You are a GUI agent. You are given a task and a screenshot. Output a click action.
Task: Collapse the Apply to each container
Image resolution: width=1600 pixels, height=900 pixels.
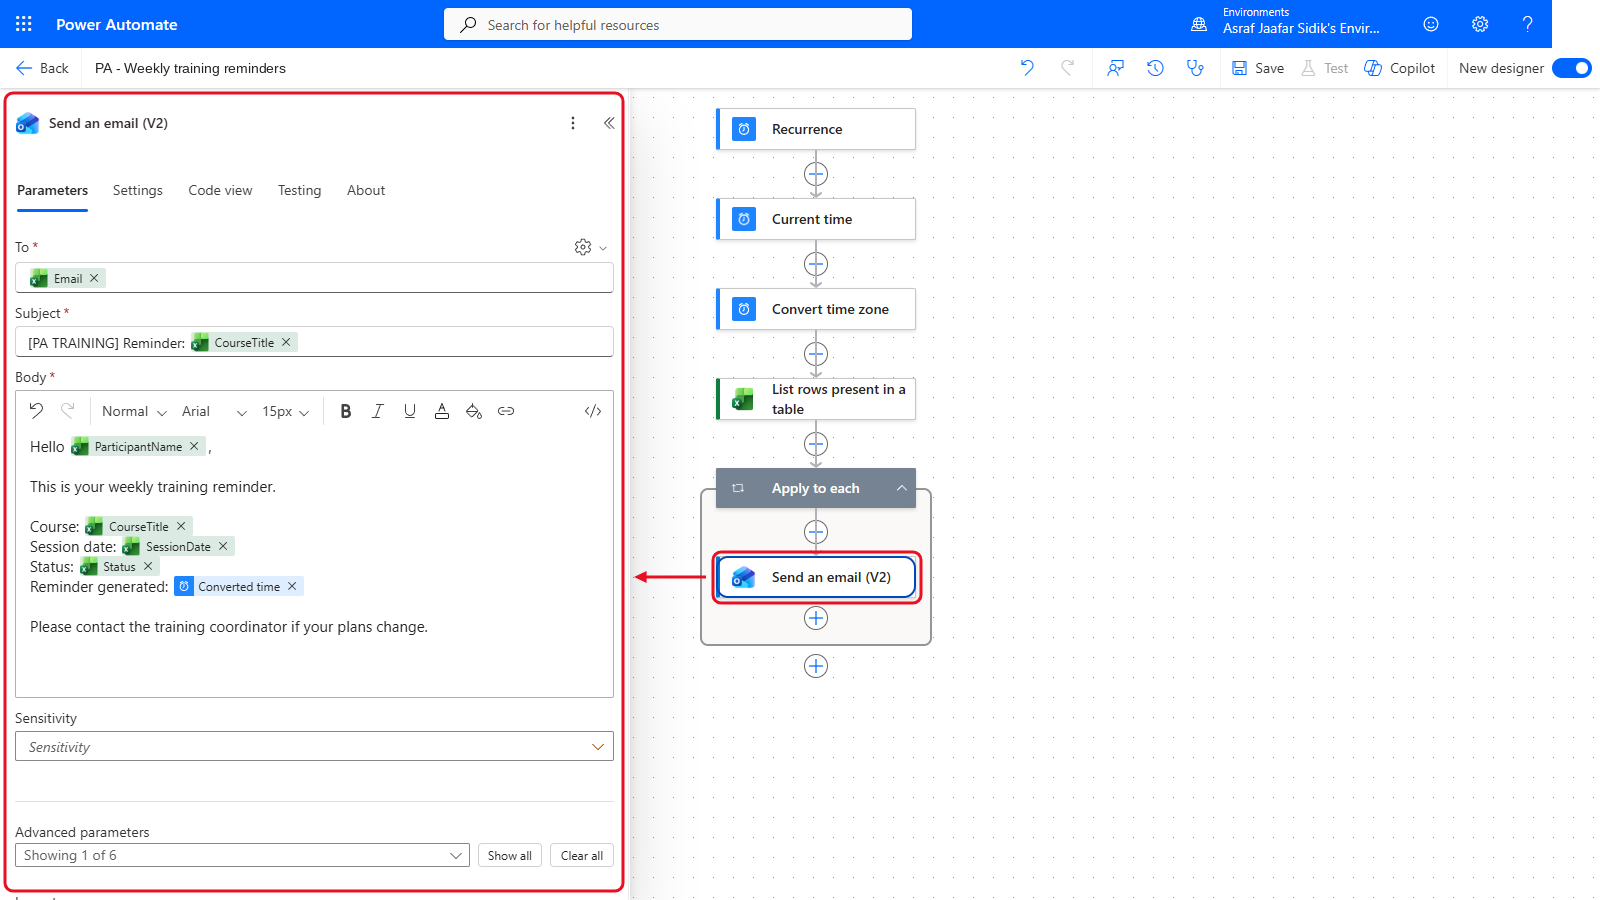tap(901, 488)
